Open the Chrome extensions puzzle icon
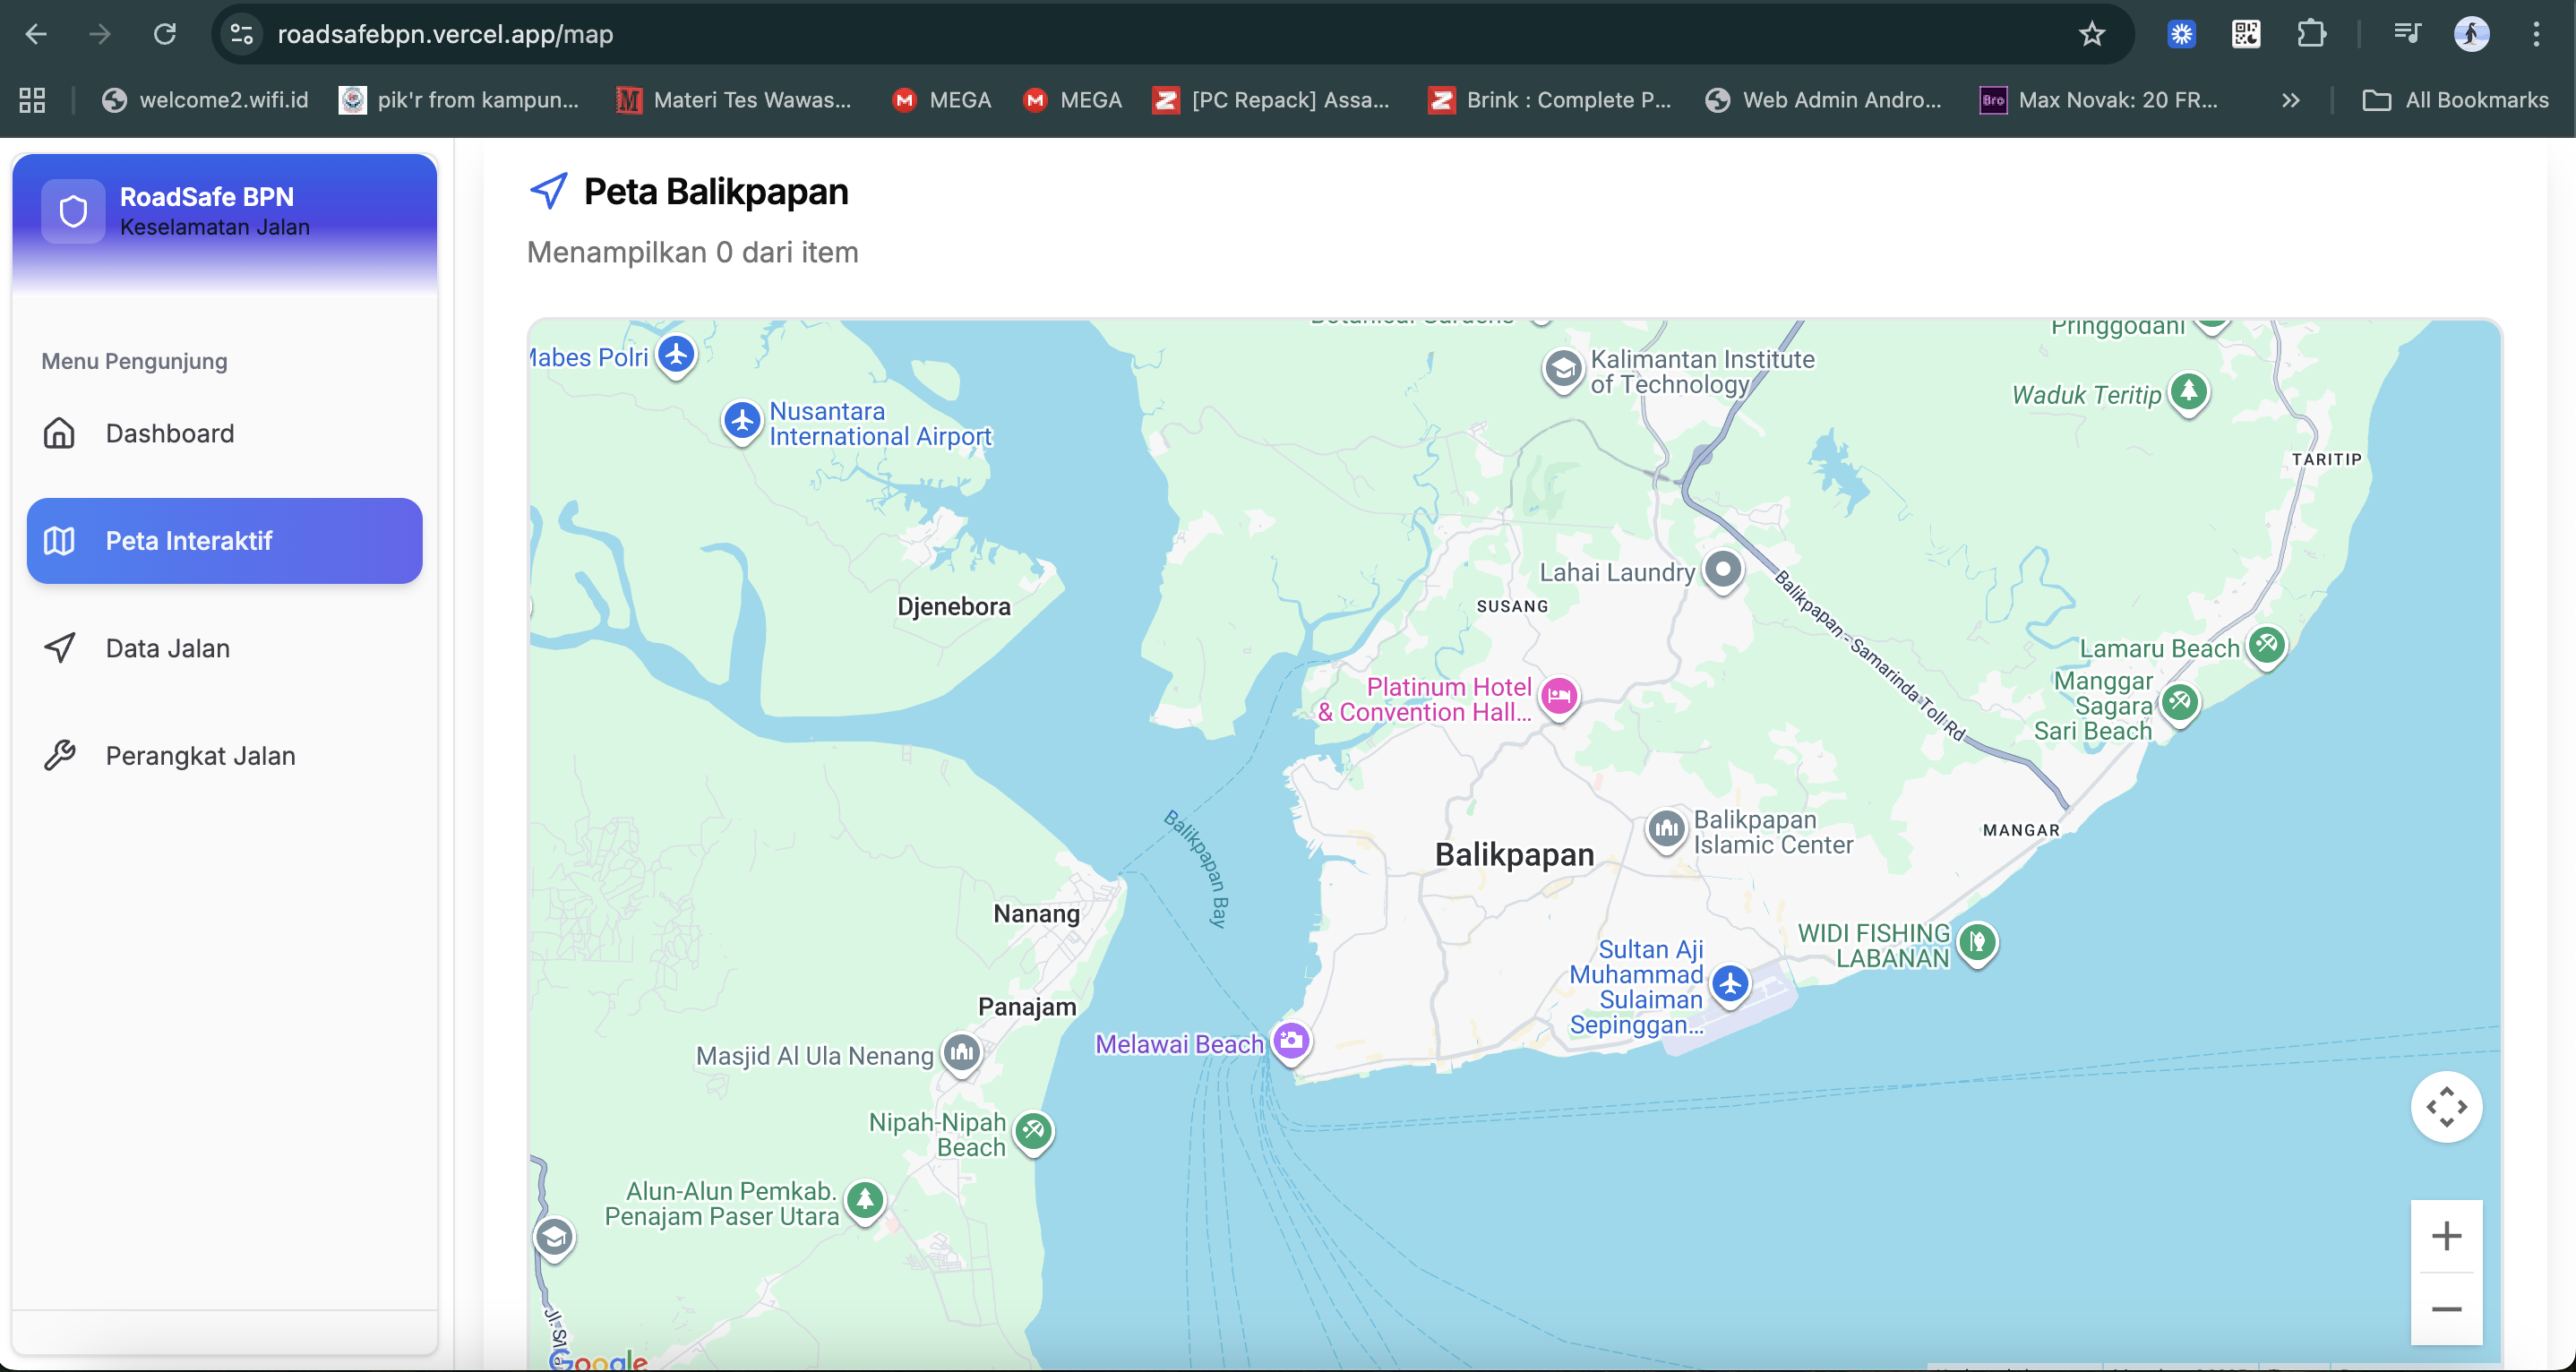This screenshot has width=2576, height=1372. tap(2312, 33)
